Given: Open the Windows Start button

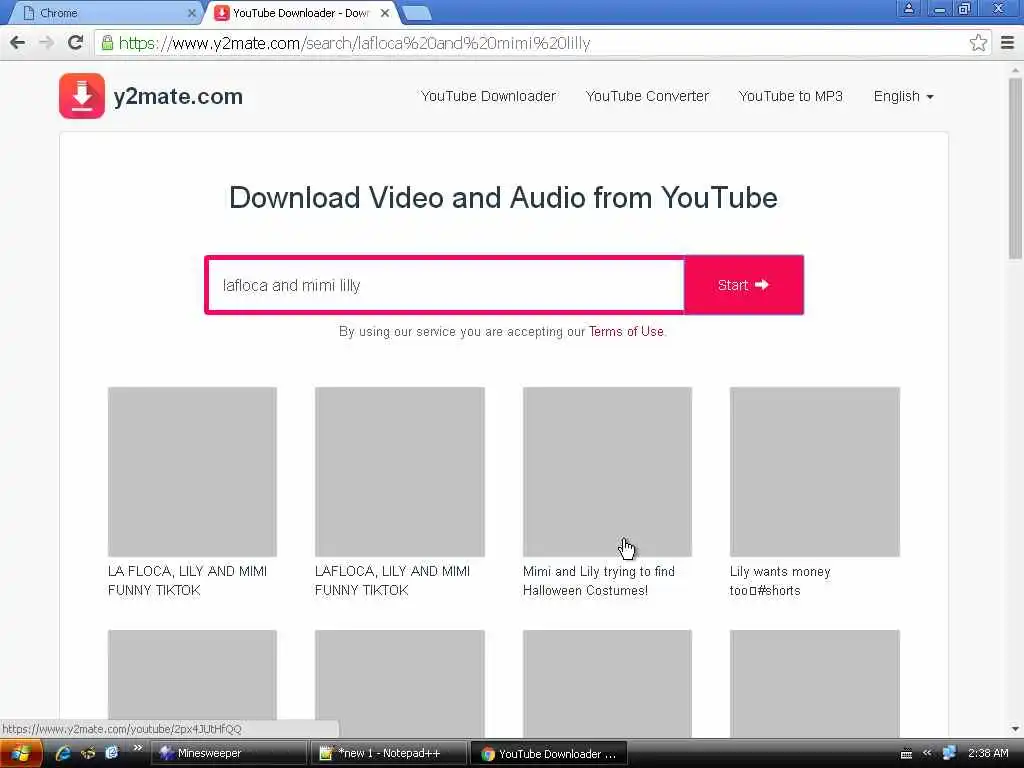Looking at the screenshot, I should (x=21, y=754).
